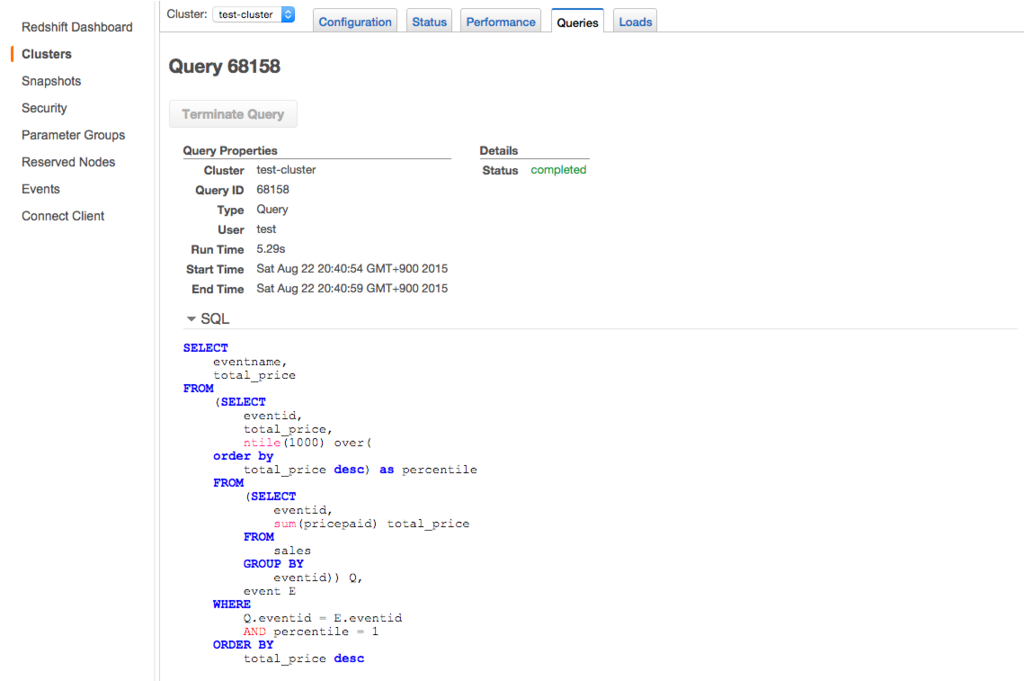Switch to the Configuration tab

pyautogui.click(x=355, y=22)
